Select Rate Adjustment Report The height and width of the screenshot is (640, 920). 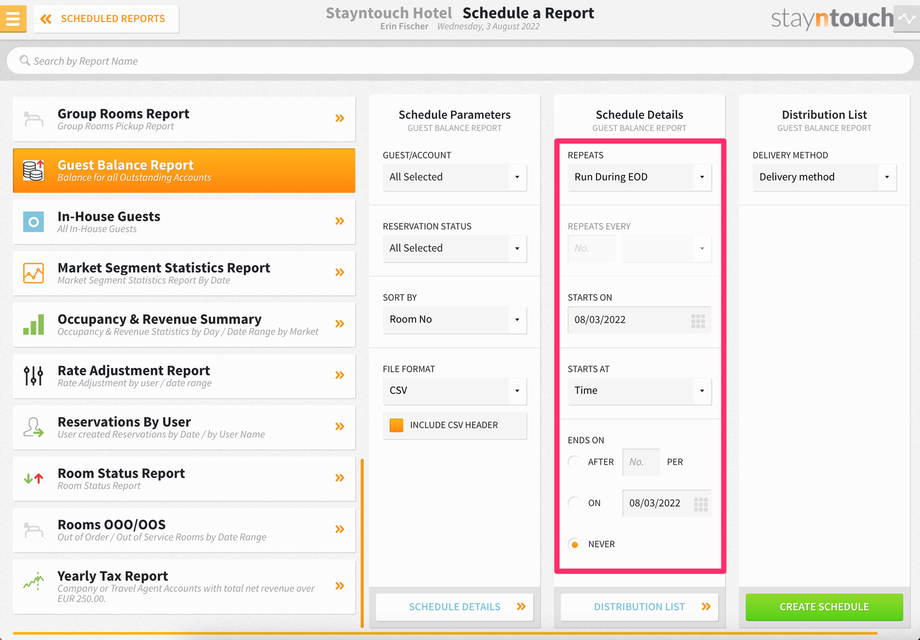click(x=184, y=376)
